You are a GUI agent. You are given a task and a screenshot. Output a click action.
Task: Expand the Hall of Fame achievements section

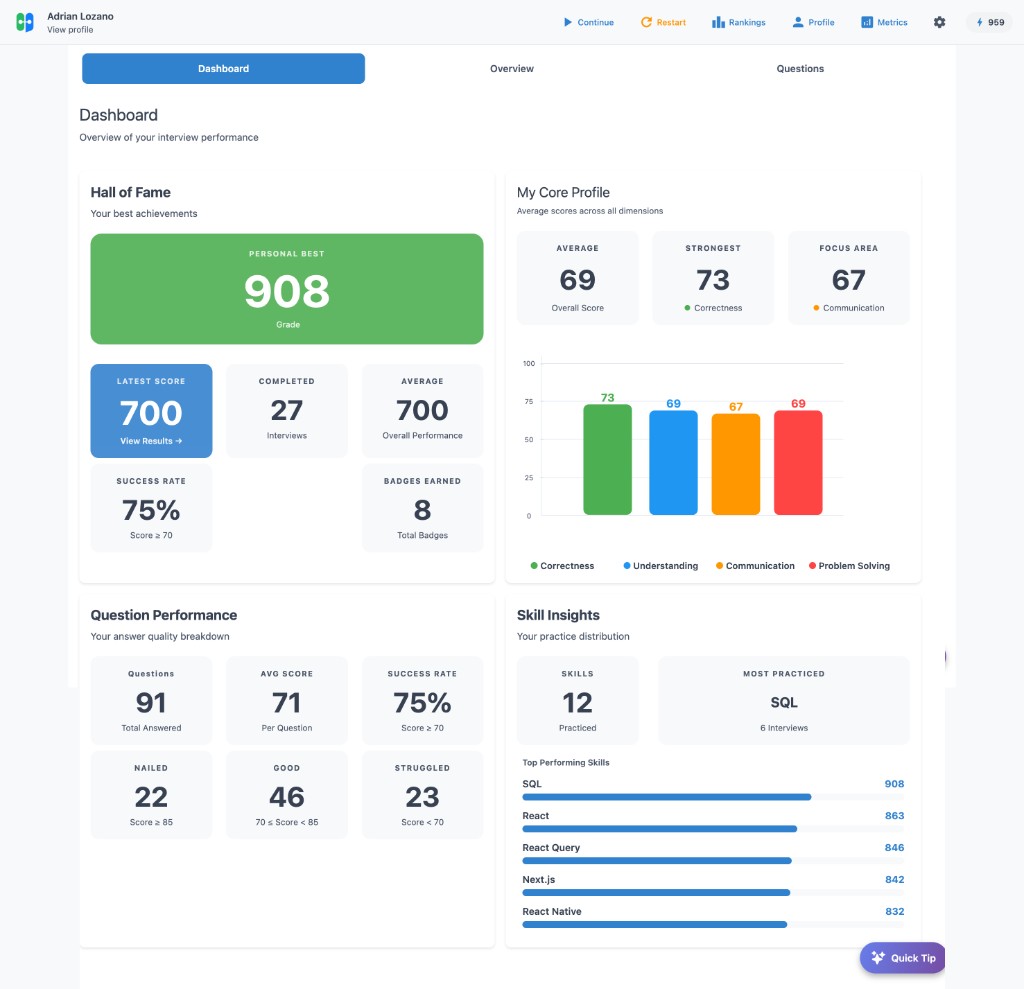[x=130, y=192]
